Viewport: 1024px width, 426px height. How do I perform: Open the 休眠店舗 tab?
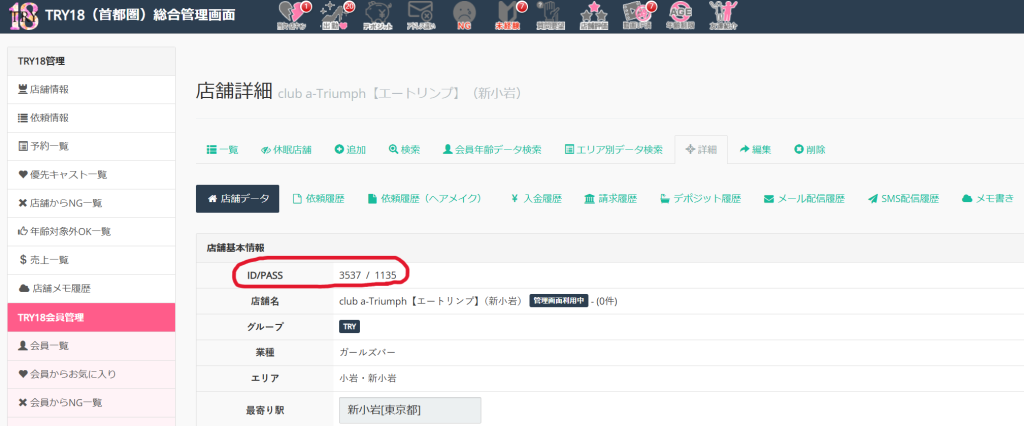pyautogui.click(x=286, y=149)
